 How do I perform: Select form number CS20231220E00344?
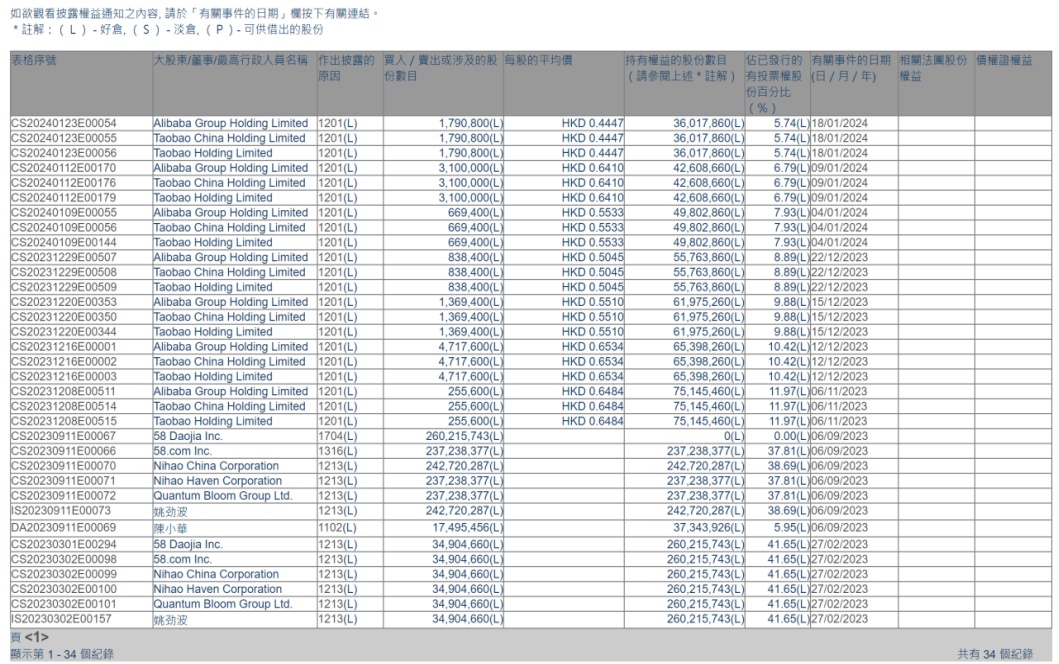tap(64, 332)
